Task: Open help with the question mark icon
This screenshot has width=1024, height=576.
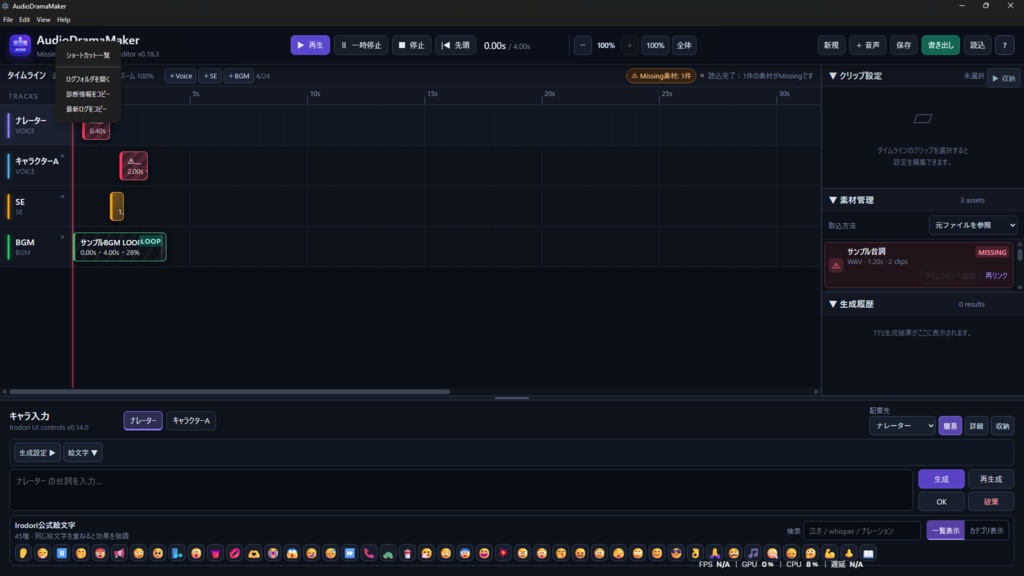Action: [x=1004, y=45]
